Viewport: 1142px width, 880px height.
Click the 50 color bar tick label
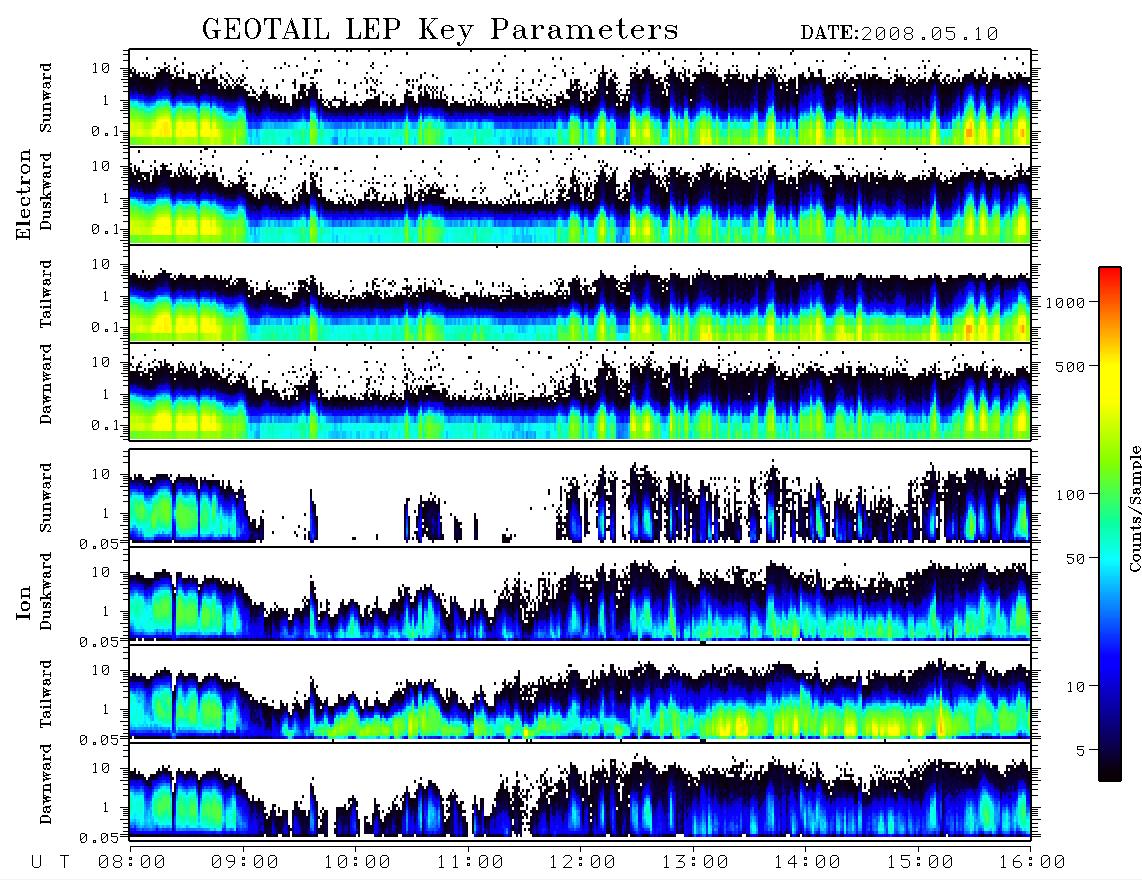point(1075,559)
